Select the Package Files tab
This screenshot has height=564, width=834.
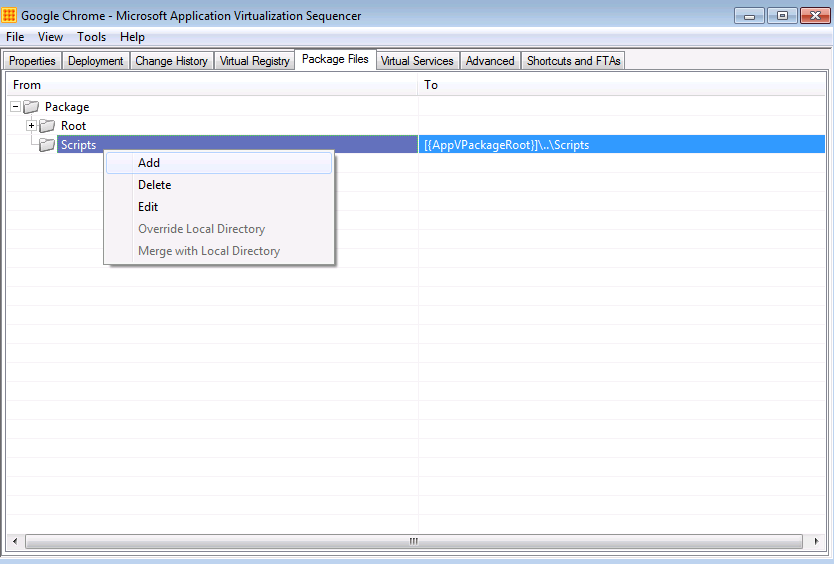pyautogui.click(x=335, y=59)
